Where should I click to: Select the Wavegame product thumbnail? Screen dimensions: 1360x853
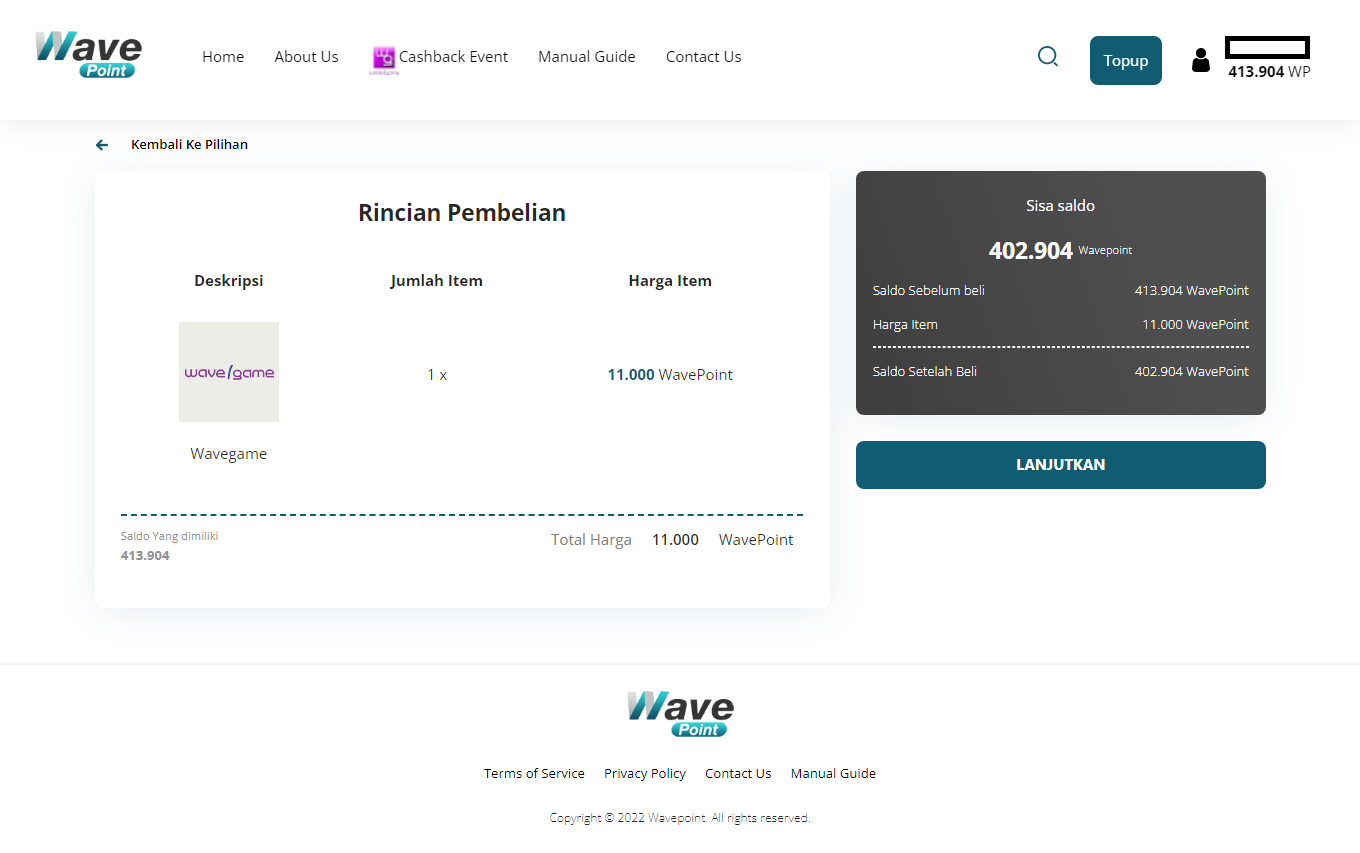(229, 372)
